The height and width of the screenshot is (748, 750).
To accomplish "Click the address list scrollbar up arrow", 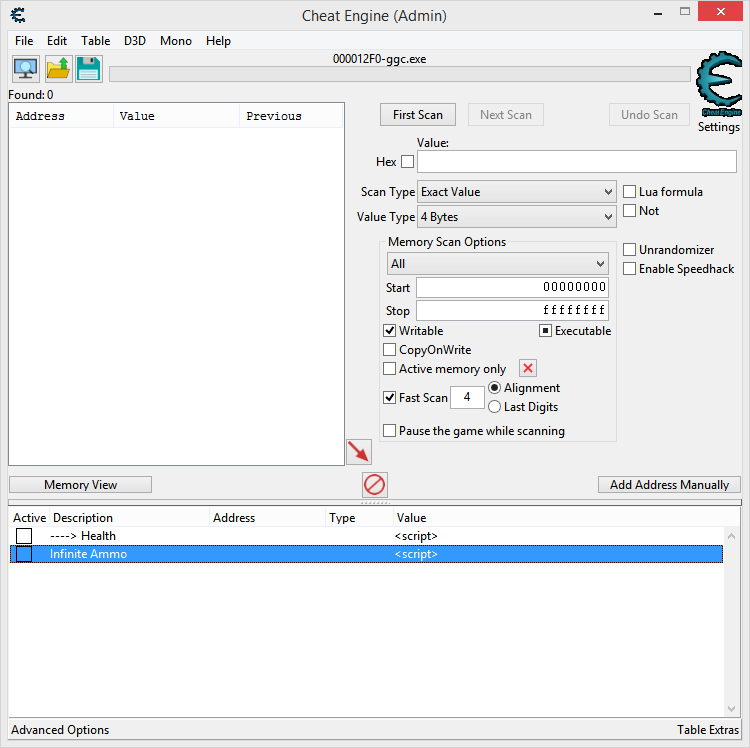I will (x=731, y=536).
